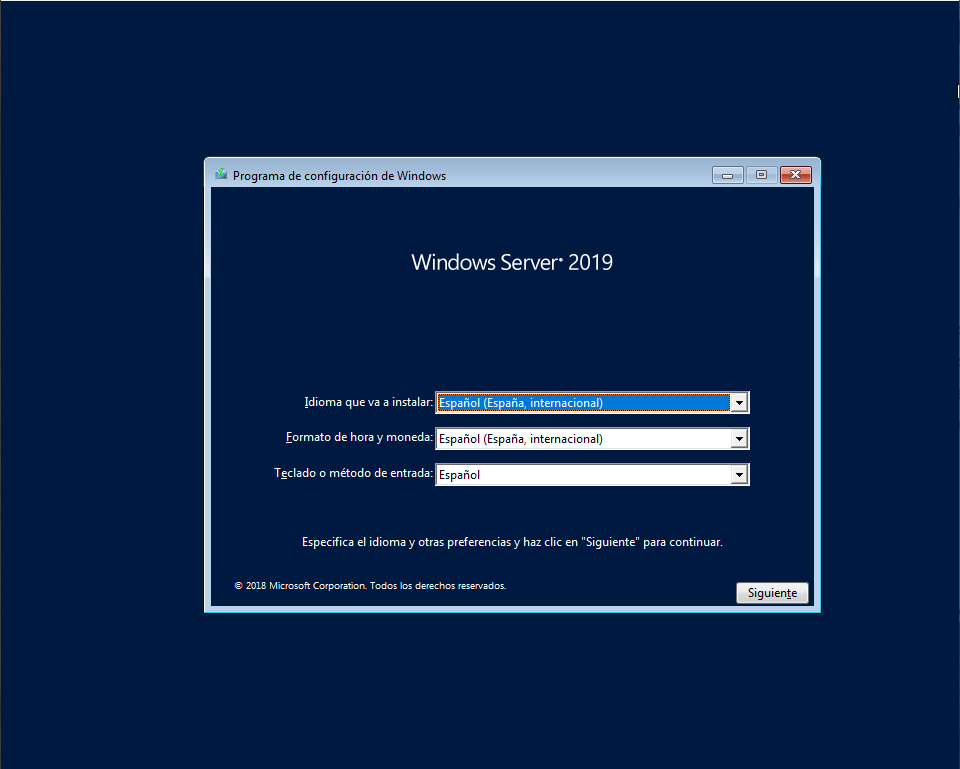Viewport: 960px width, 769px height.
Task: Open the 'Idioma que va a instalar' dropdown arrow
Action: pos(739,402)
